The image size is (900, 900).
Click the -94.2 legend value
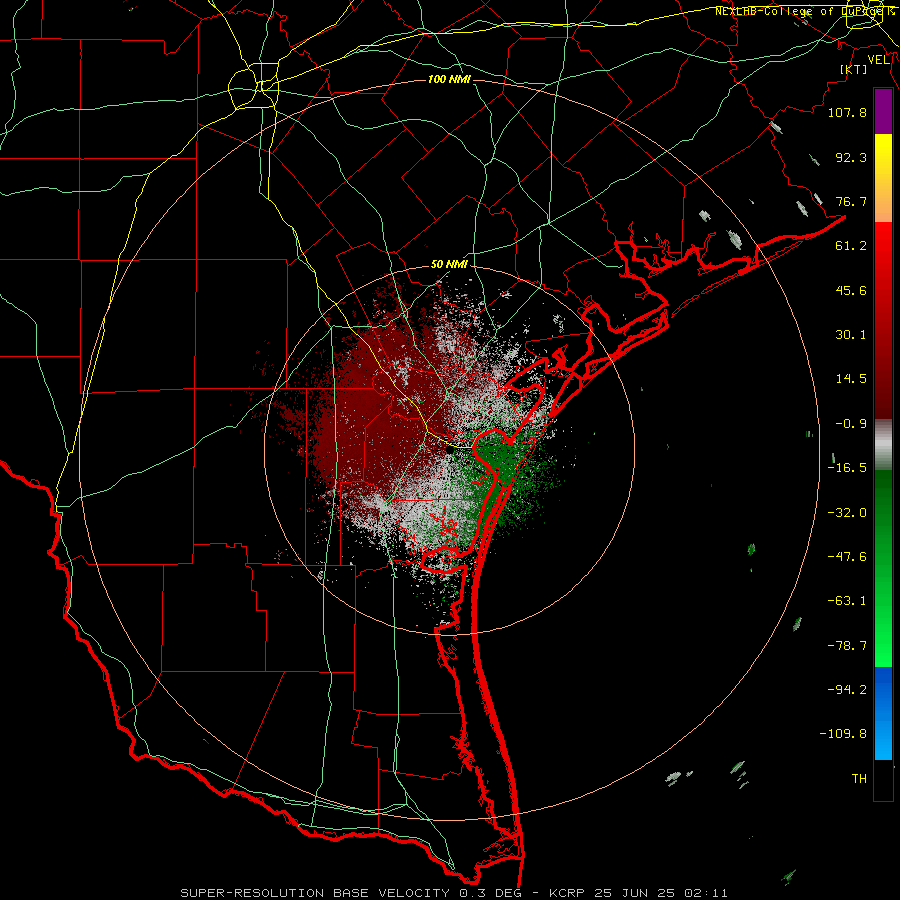coord(847,689)
